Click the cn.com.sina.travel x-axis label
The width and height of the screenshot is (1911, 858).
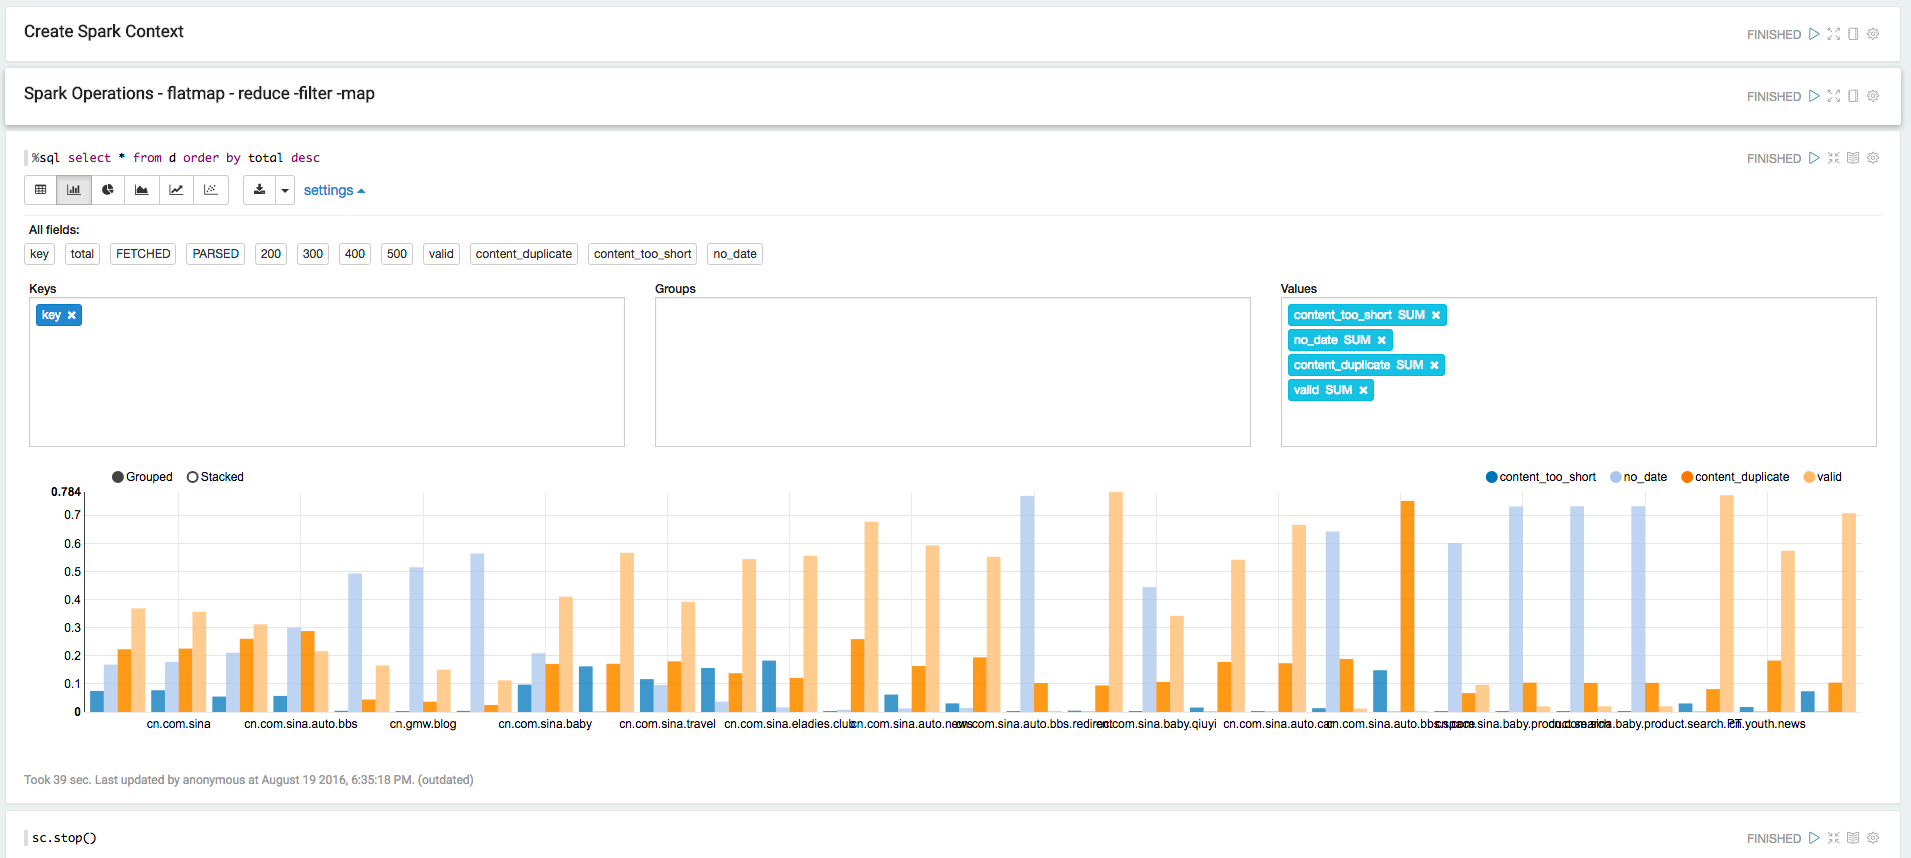pyautogui.click(x=667, y=724)
